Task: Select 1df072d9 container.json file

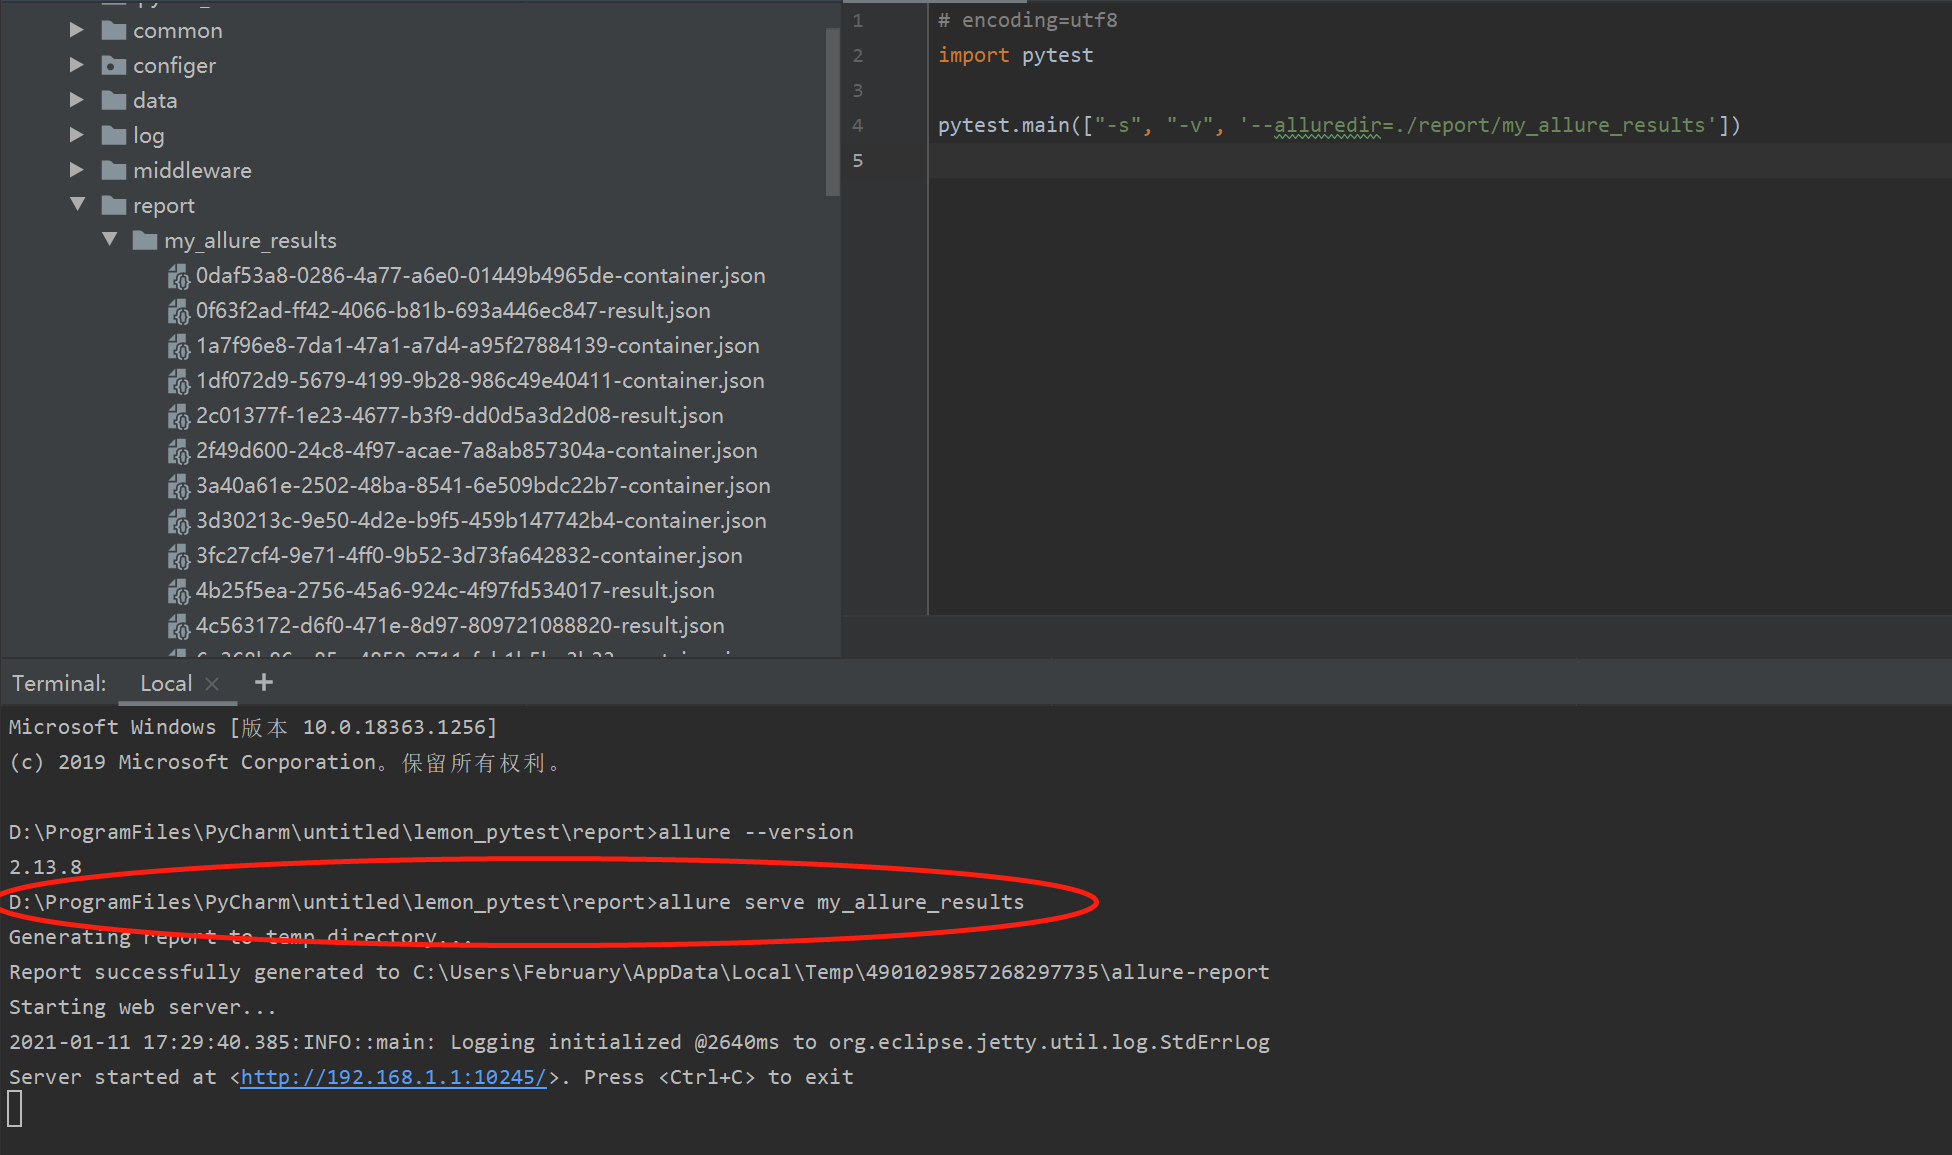Action: click(480, 381)
